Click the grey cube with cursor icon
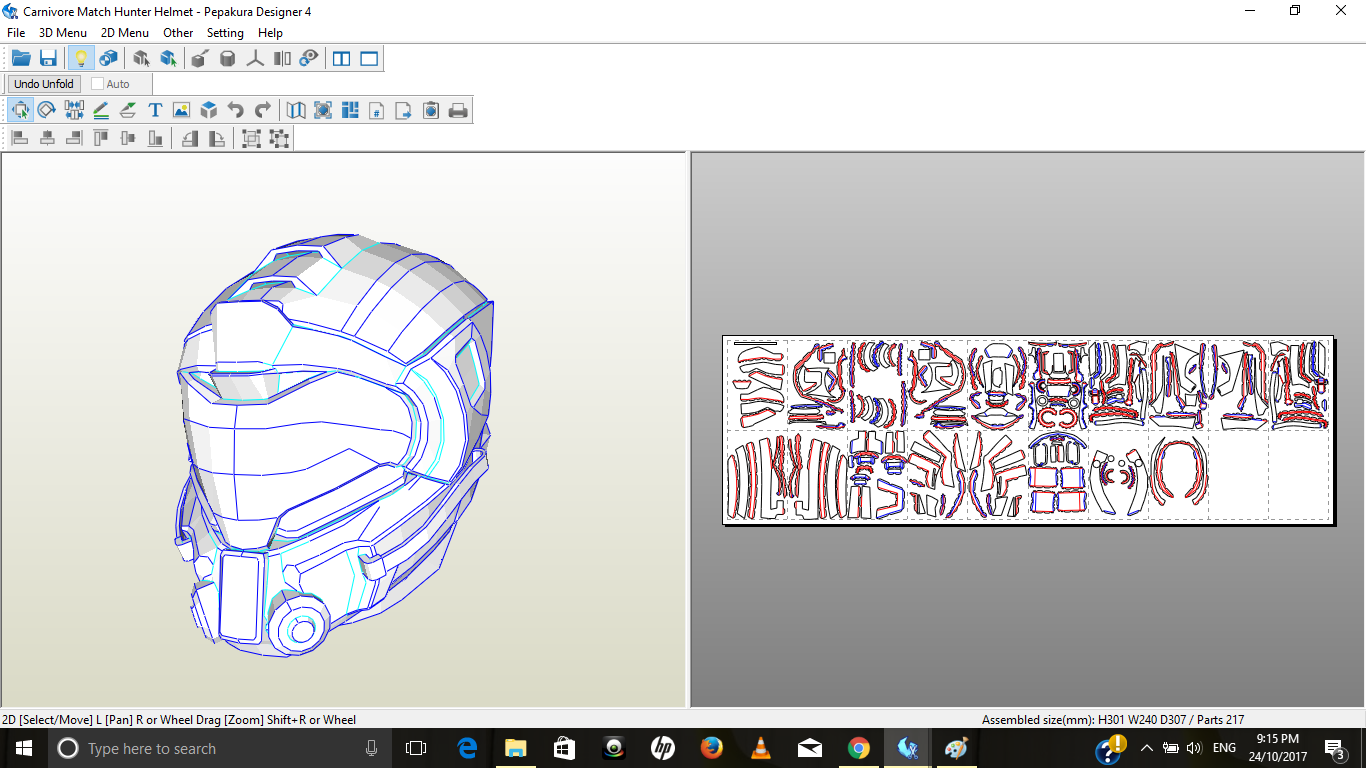 (141, 58)
